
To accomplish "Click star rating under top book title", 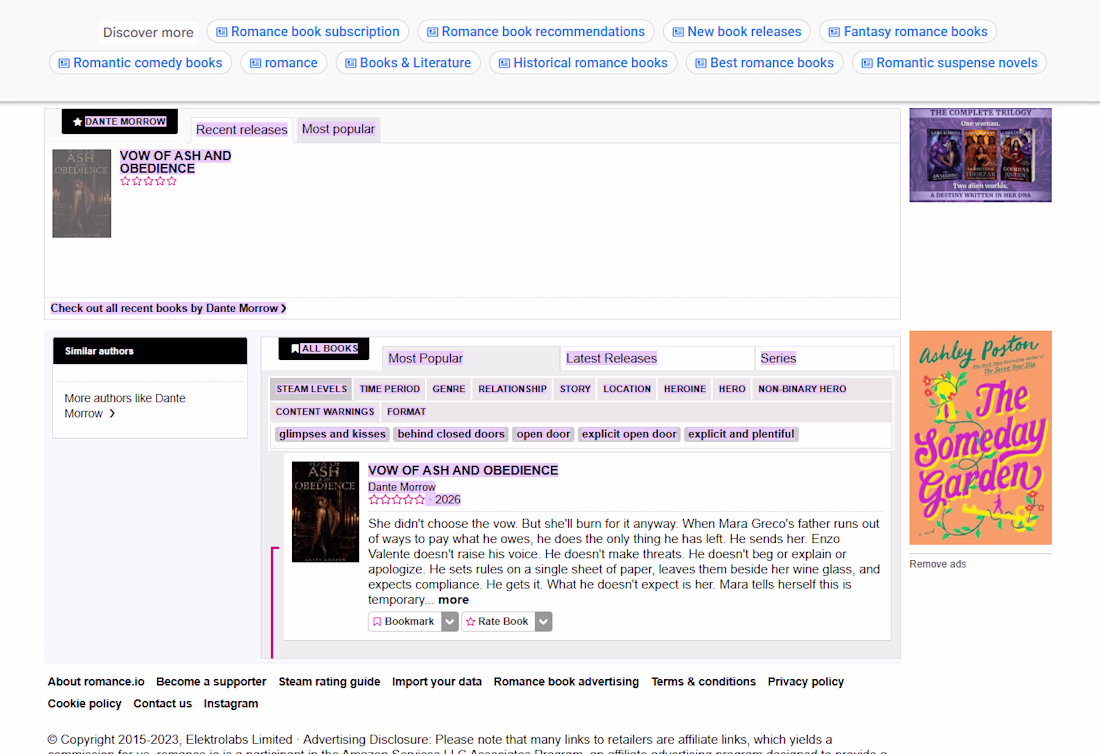I will 148,181.
